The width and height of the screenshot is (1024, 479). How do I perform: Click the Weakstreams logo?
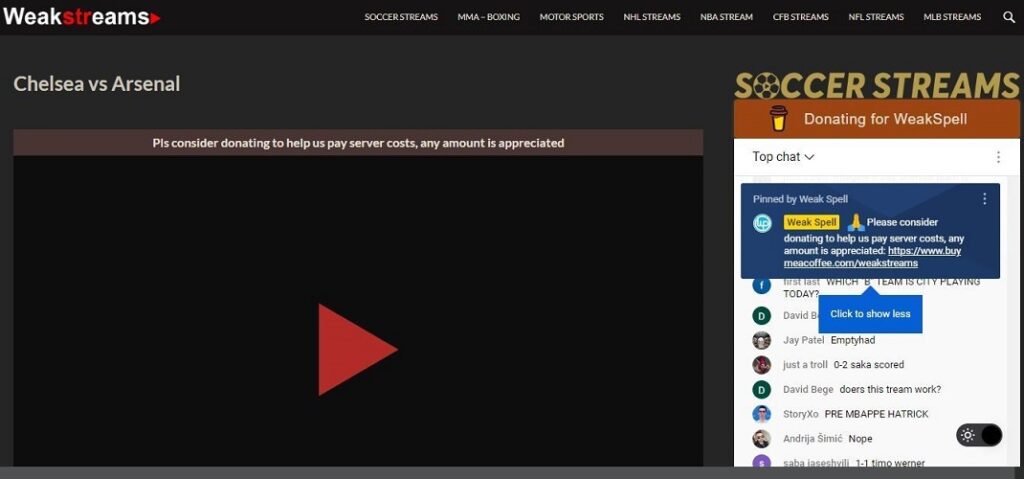[81, 17]
